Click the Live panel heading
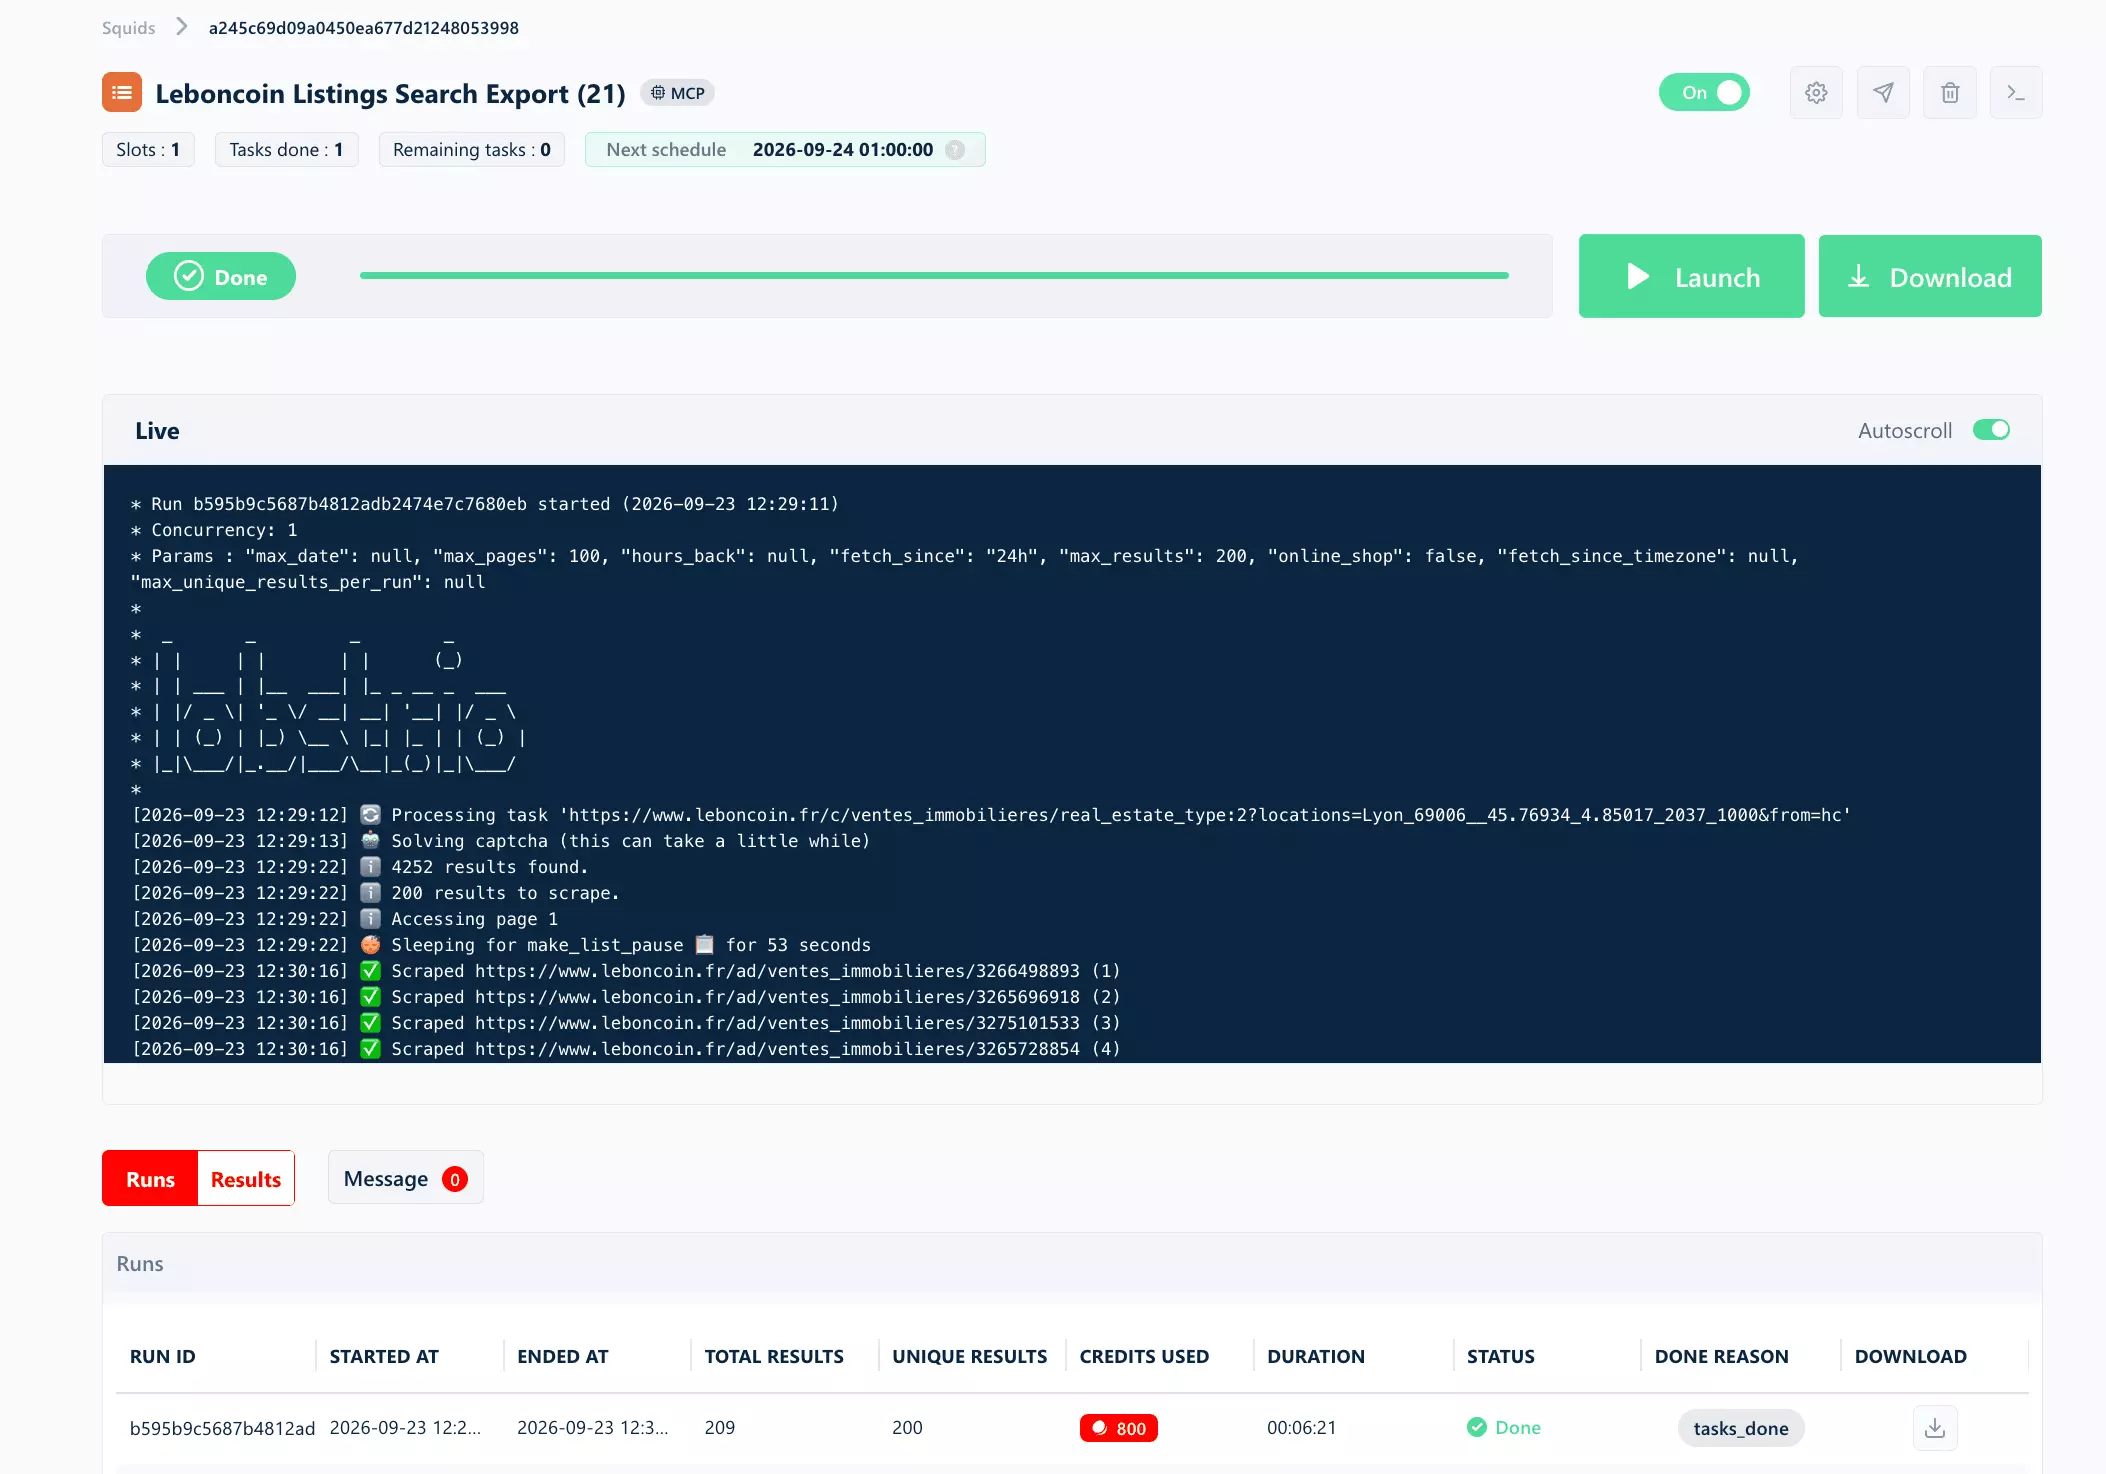 pyautogui.click(x=157, y=430)
